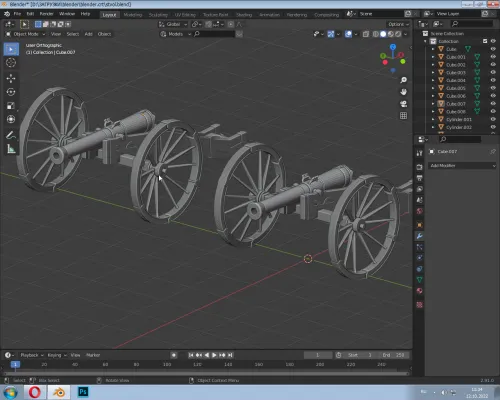
Task: Open the Edit menu
Action: click(30, 14)
